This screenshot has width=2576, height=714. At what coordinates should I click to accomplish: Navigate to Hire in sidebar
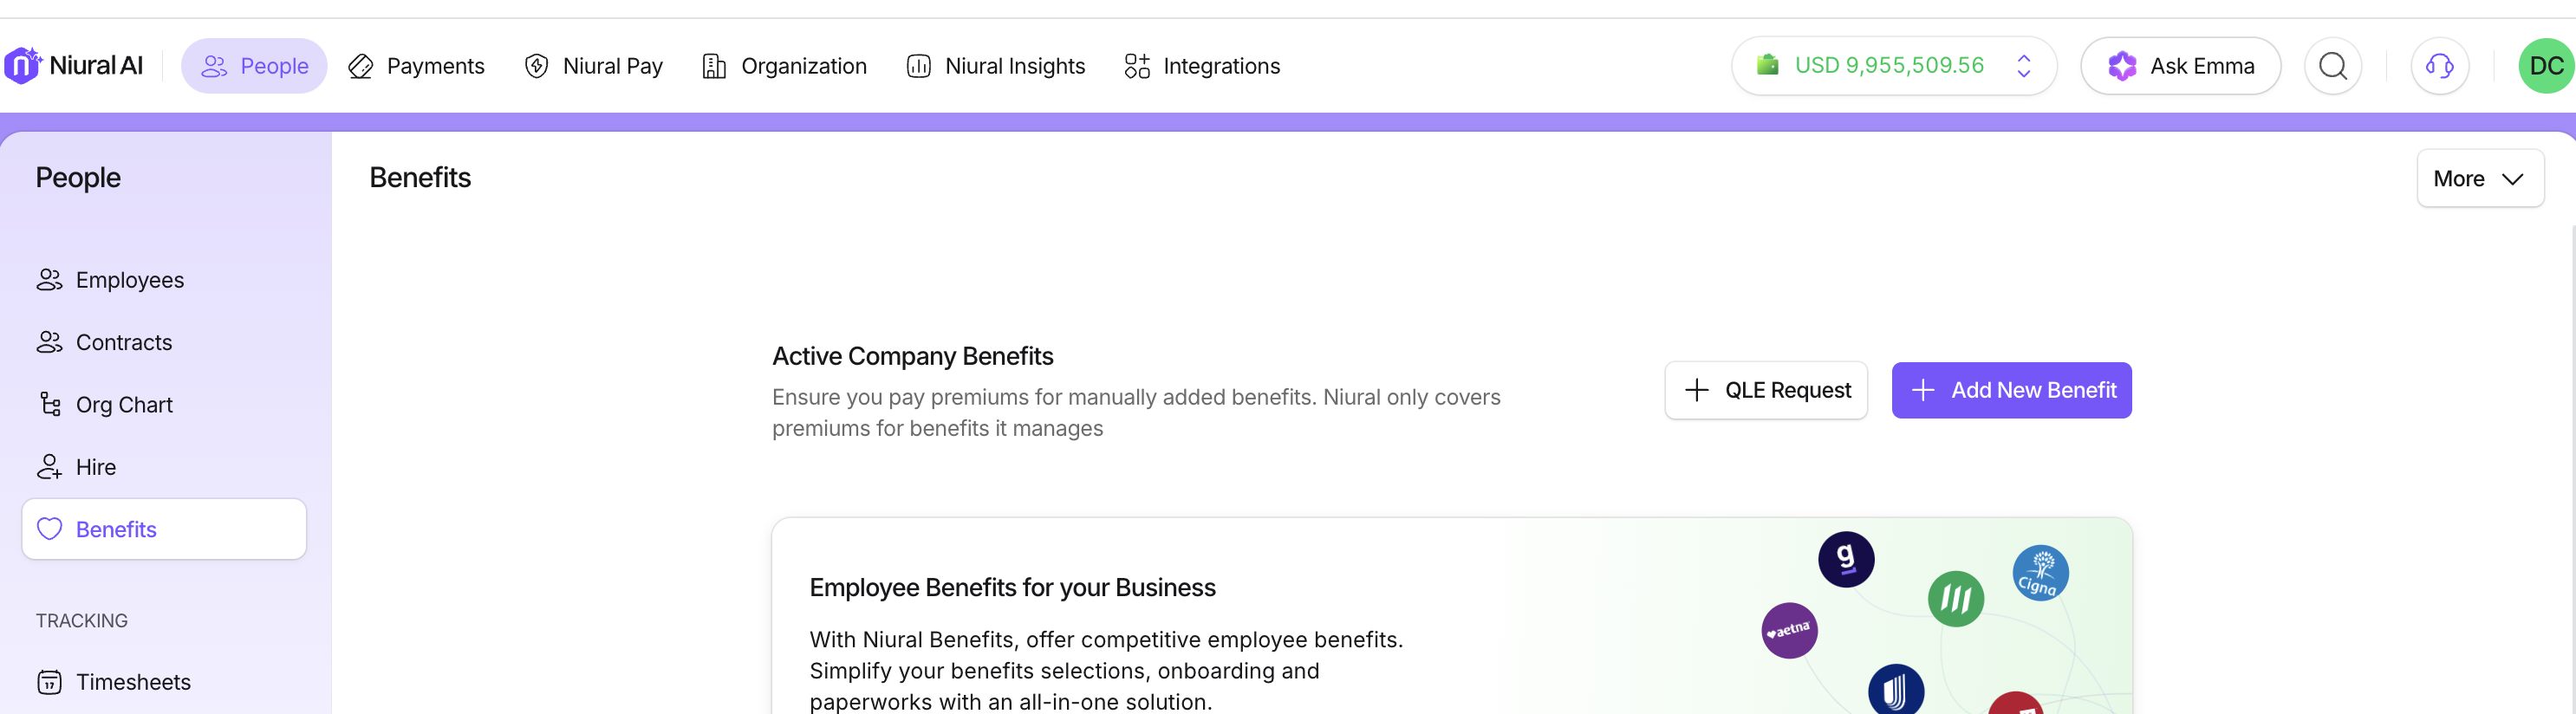95,467
